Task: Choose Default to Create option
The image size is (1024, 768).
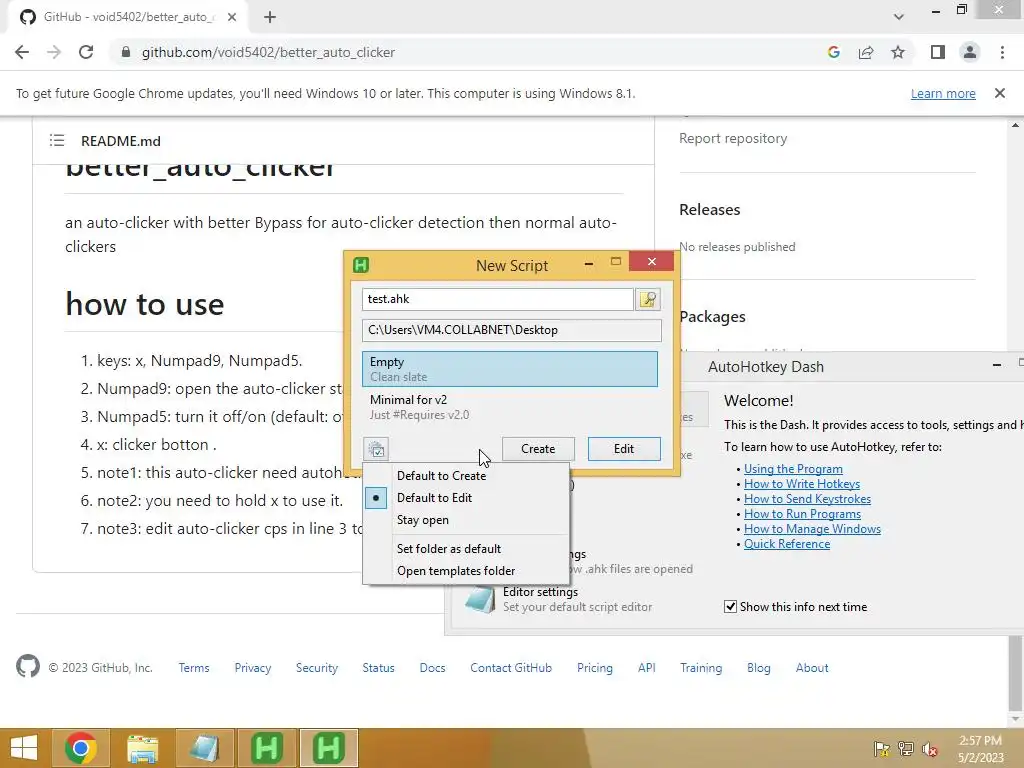Action: click(466, 475)
